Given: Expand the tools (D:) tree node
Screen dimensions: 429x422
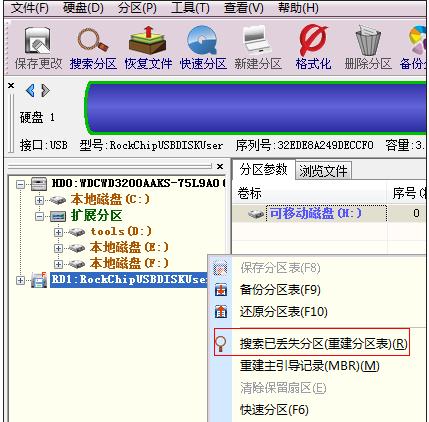Looking at the screenshot, I should (58, 232).
